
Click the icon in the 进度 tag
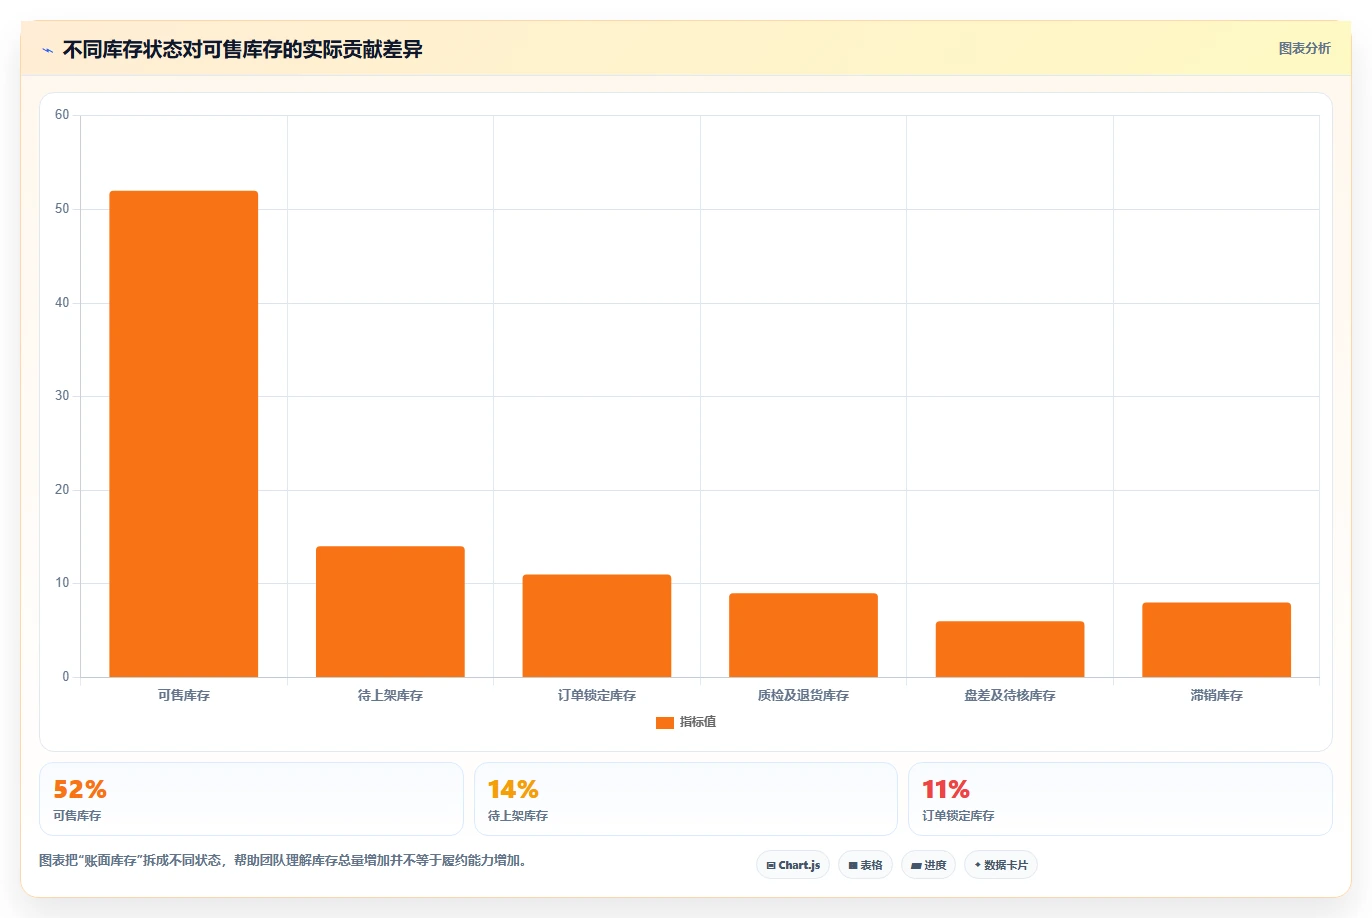tap(916, 865)
